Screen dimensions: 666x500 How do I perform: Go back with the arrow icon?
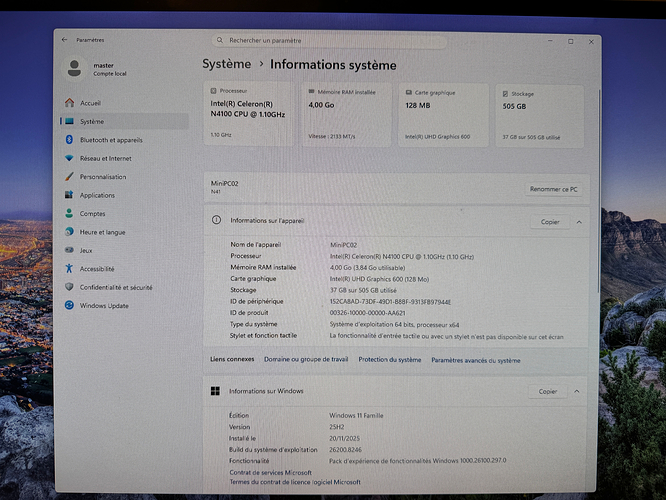pyautogui.click(x=64, y=40)
